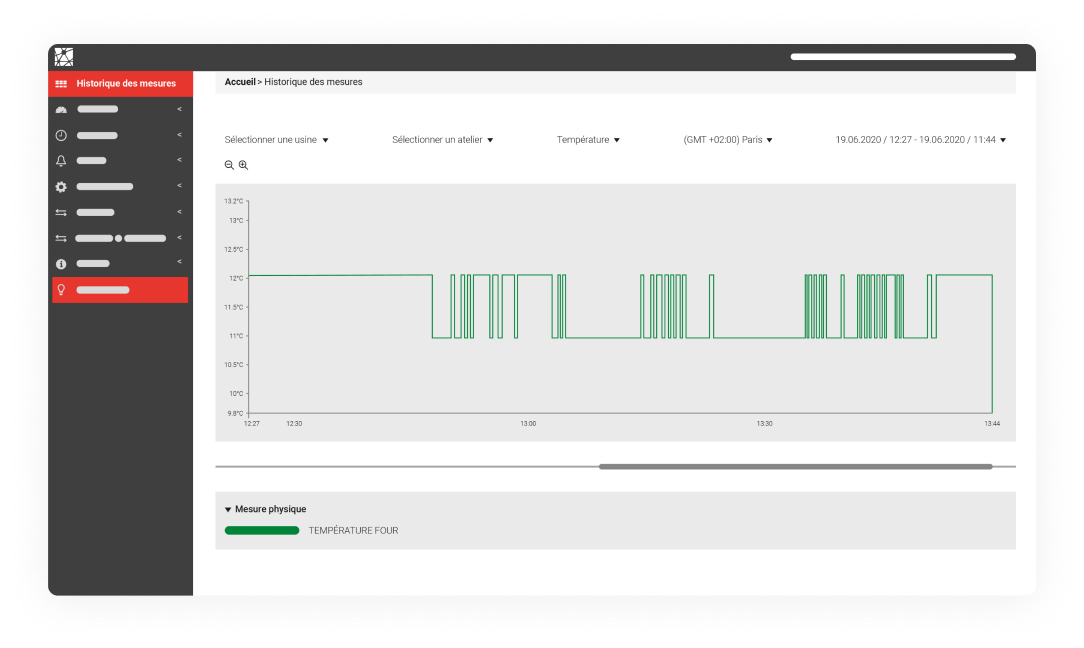Screen dimensions: 1084x648
Task: Expand the bell menu item chevron
Action: (179, 160)
